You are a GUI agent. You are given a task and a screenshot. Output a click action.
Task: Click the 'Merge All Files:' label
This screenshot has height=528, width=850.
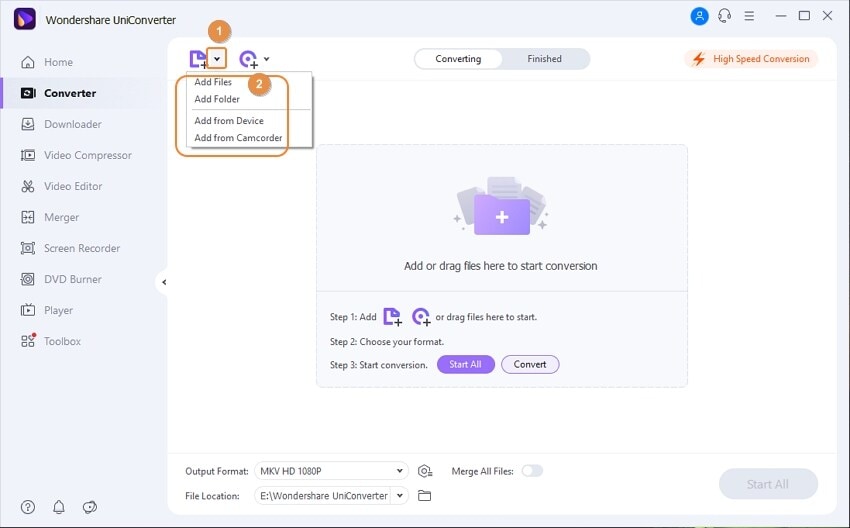coord(482,472)
